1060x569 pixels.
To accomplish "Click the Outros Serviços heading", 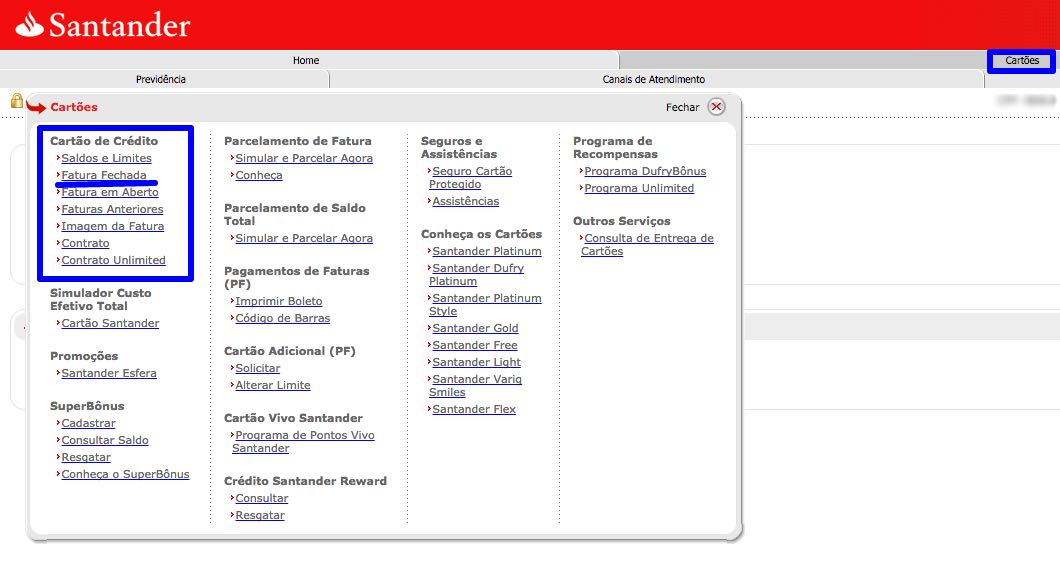I will pos(622,221).
